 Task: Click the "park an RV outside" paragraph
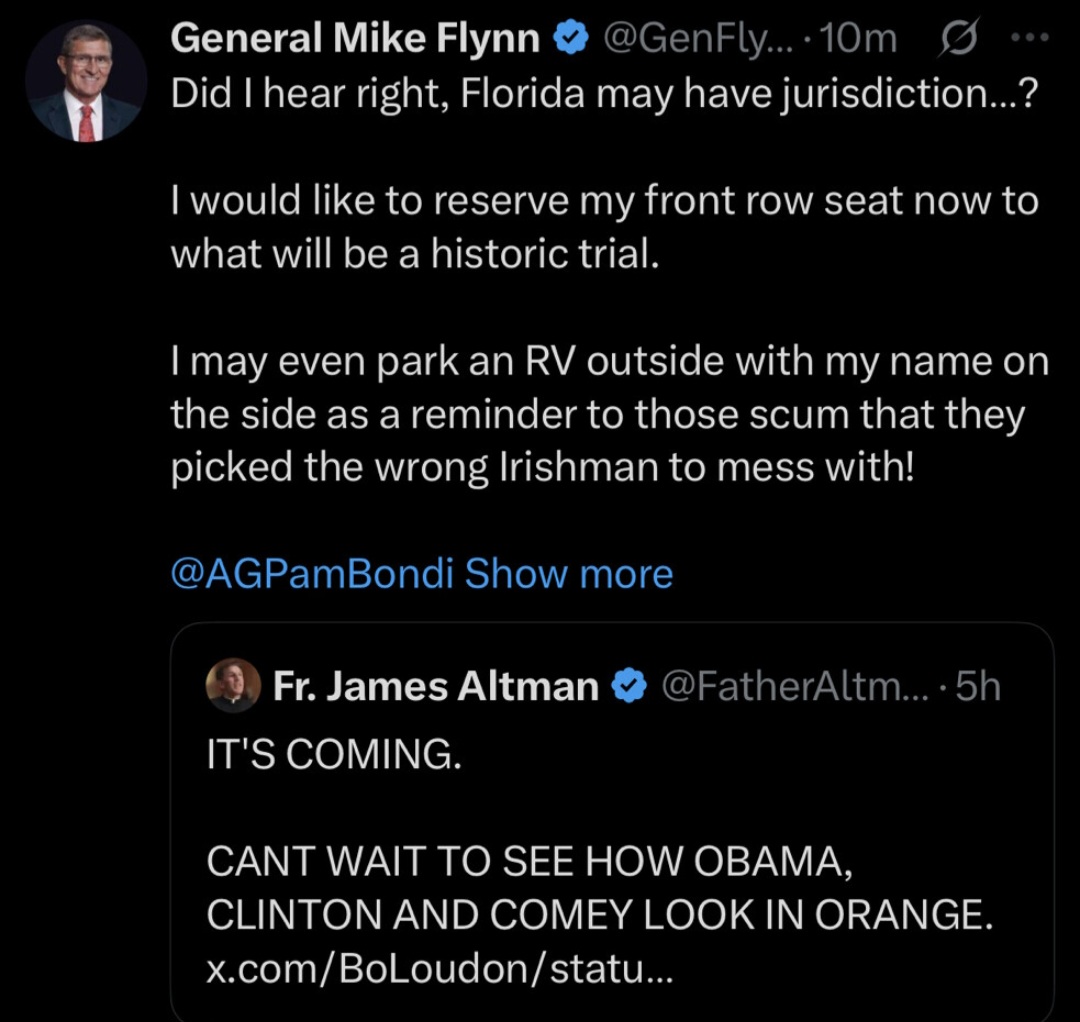(609, 413)
